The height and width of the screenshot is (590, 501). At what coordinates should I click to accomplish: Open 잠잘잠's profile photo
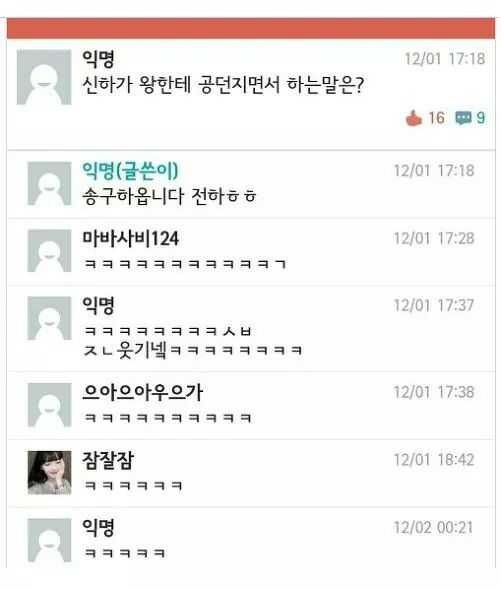coord(49,473)
